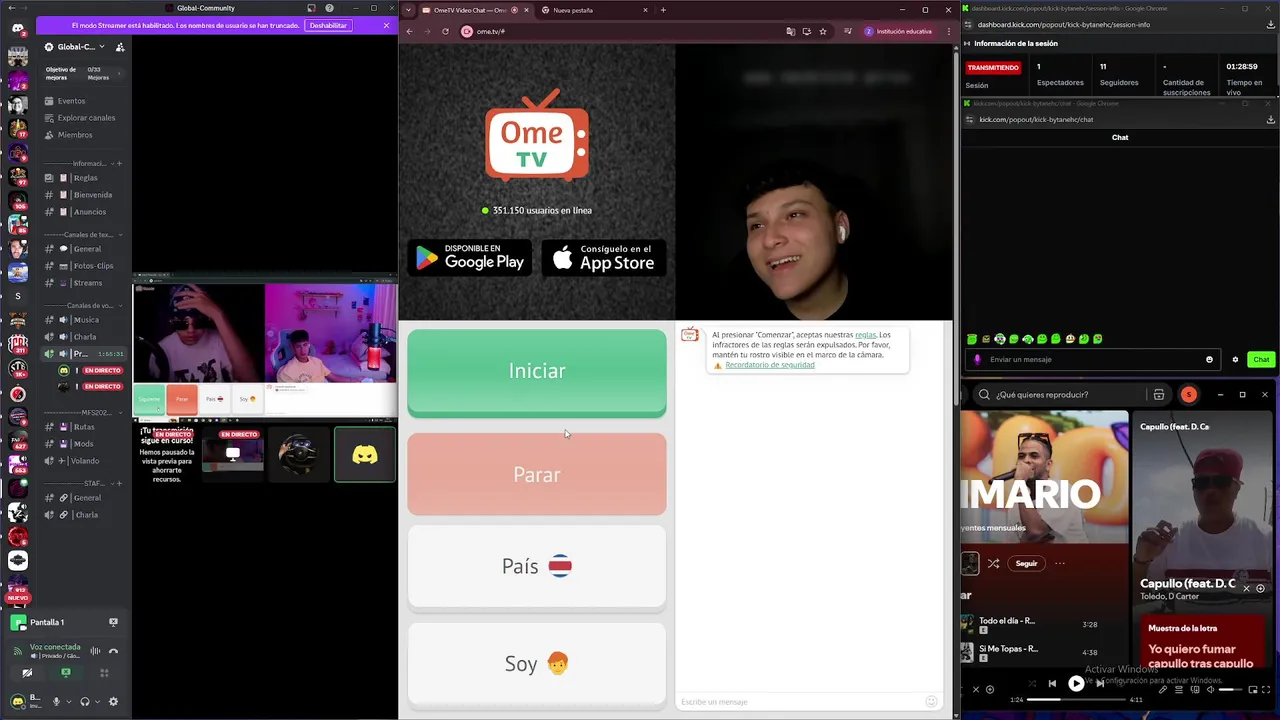Toggle Spotify play/pause button
The height and width of the screenshot is (720, 1280).
click(x=1076, y=684)
